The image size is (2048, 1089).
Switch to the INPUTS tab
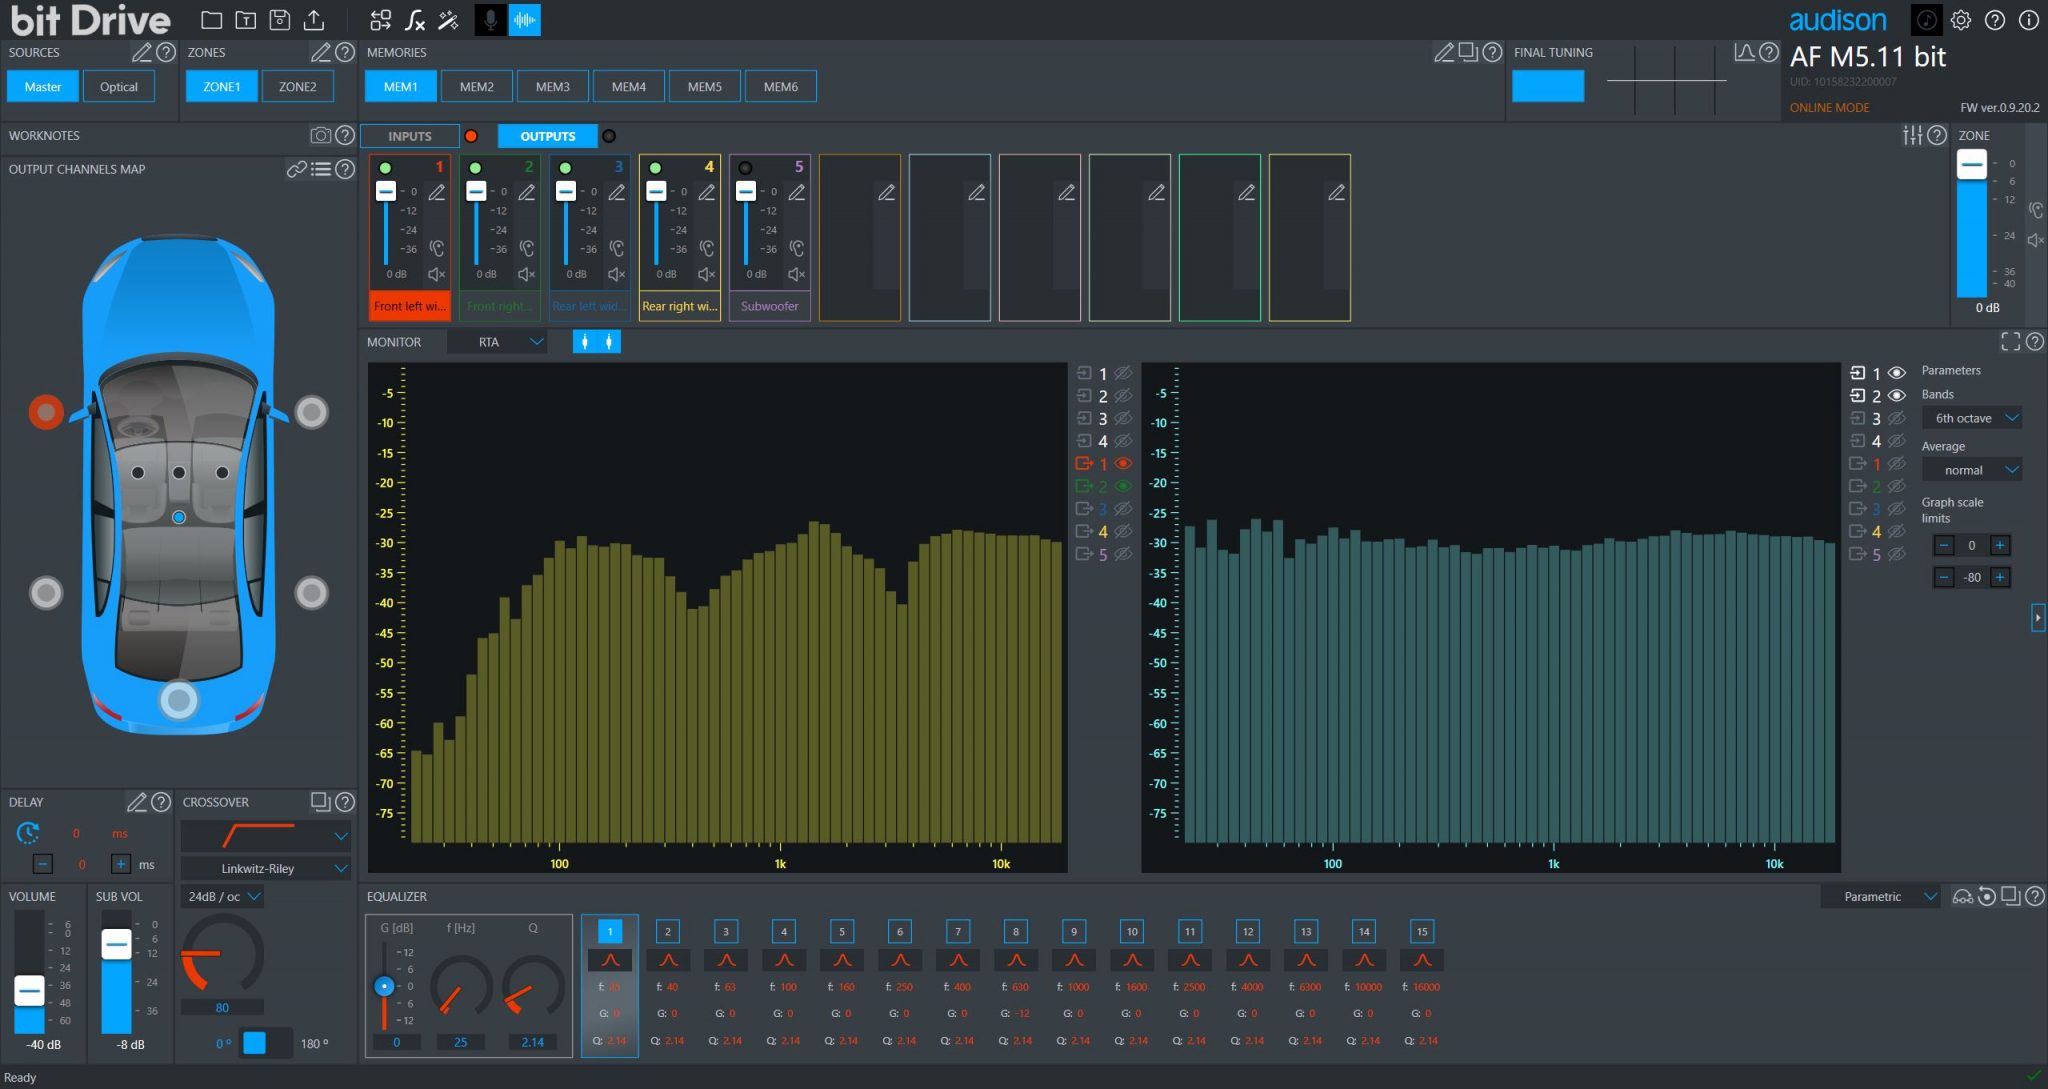point(409,136)
